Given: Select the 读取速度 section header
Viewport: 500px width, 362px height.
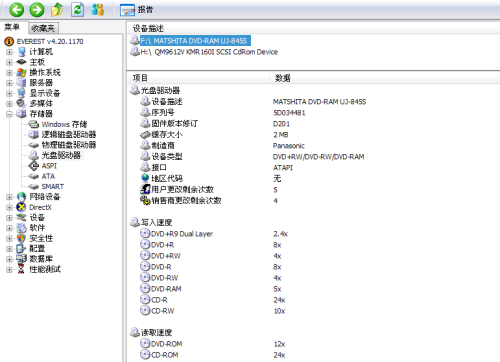Looking at the screenshot, I should click(x=156, y=332).
